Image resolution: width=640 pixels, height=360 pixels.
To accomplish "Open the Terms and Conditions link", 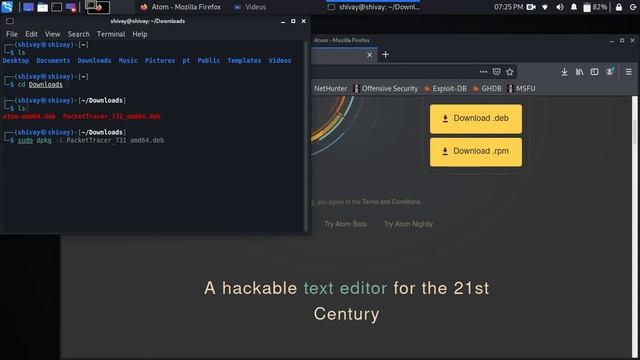I will pos(391,202).
